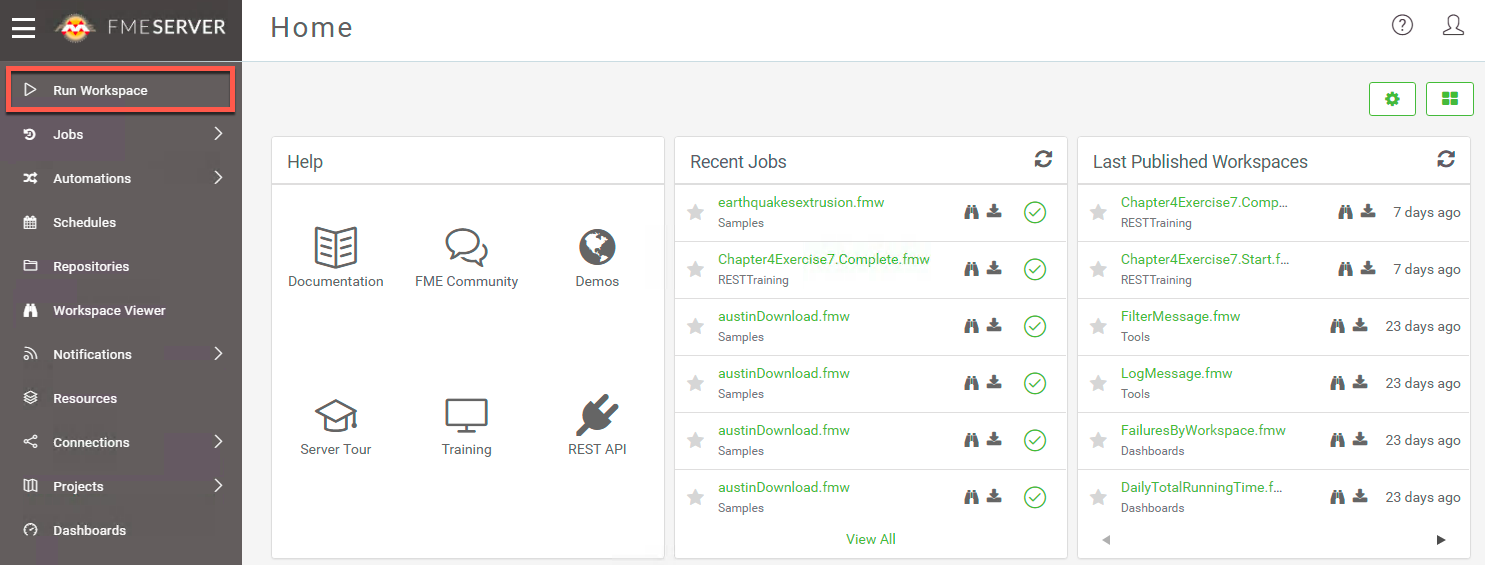Image resolution: width=1485 pixels, height=565 pixels.
Task: Download FilterMessage.fmw workspace
Action: pyautogui.click(x=1360, y=325)
